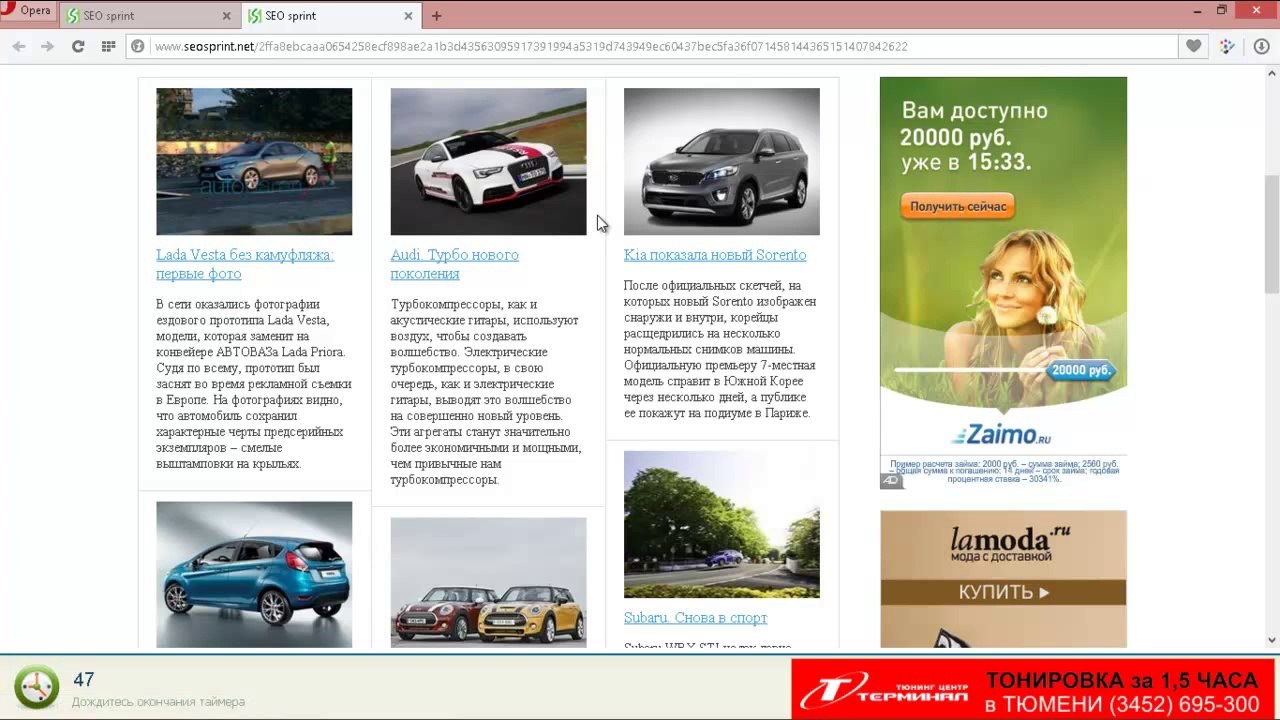Add page to bookmarks with heart icon
The image size is (1280, 720).
(x=1193, y=46)
